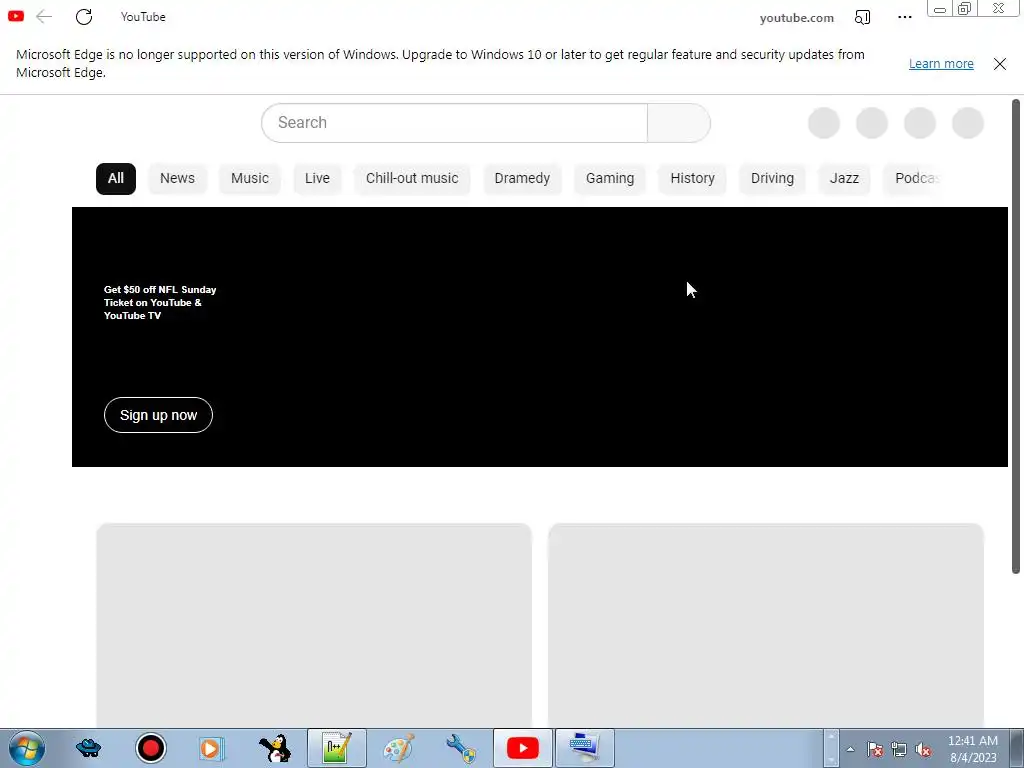This screenshot has height=768, width=1024.
Task: Select the Live category chip
Action: coord(317,178)
